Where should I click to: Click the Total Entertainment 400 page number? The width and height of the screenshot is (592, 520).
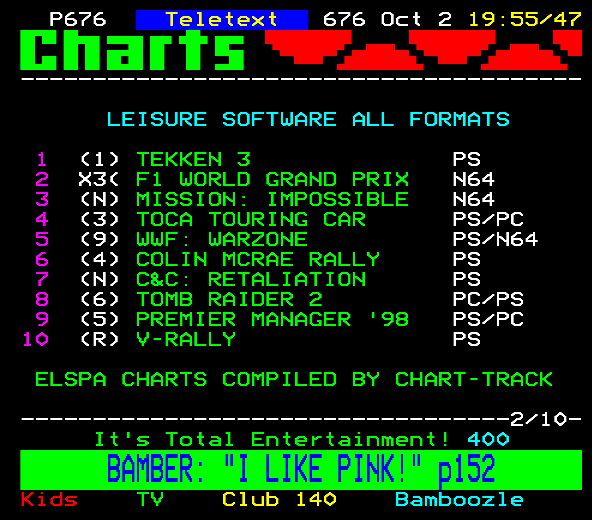point(488,439)
